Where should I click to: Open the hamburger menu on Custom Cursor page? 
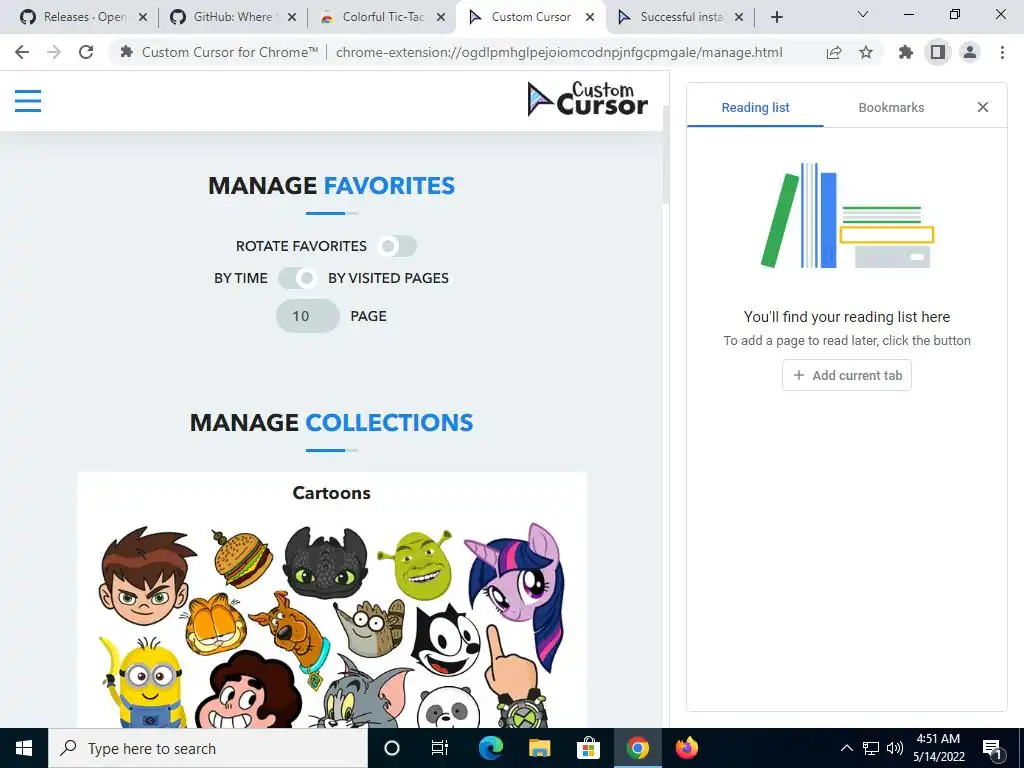[x=28, y=101]
